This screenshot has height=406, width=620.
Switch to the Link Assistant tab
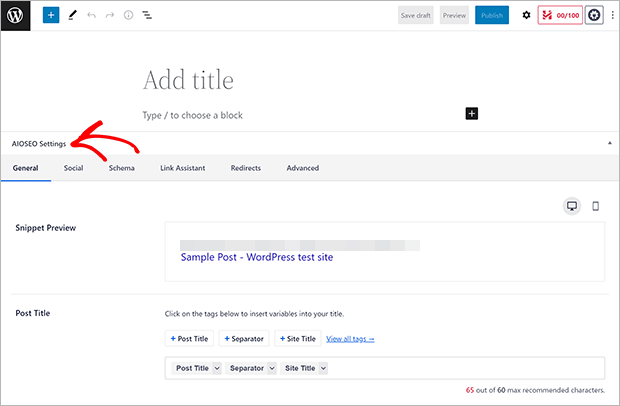pyautogui.click(x=182, y=168)
